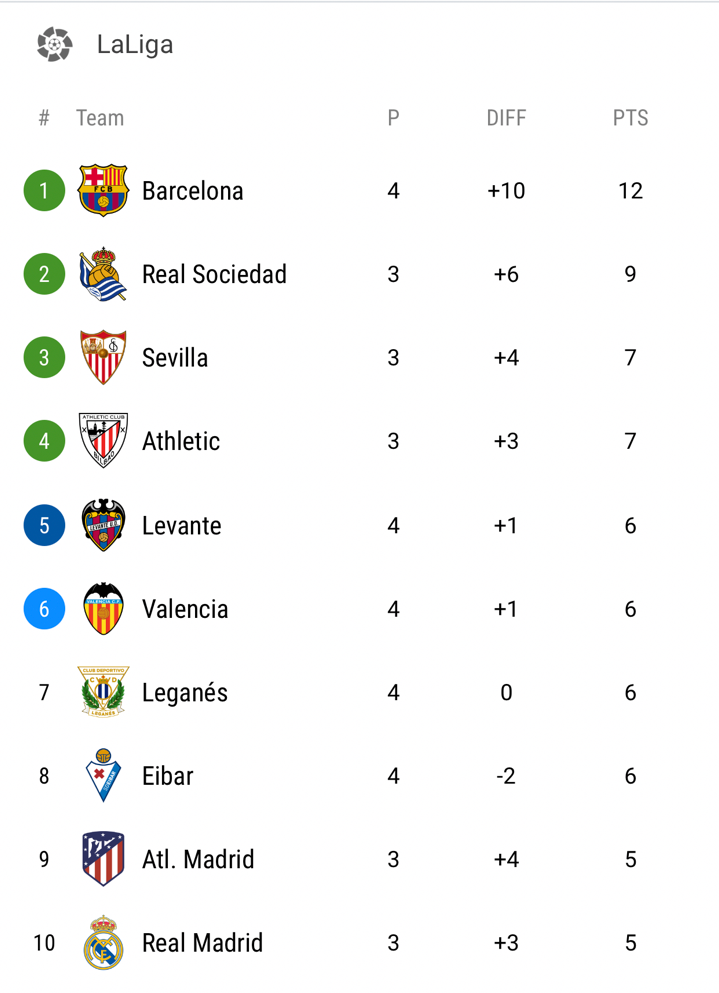
Task: Sort table by DIFF column header
Action: coord(506,118)
